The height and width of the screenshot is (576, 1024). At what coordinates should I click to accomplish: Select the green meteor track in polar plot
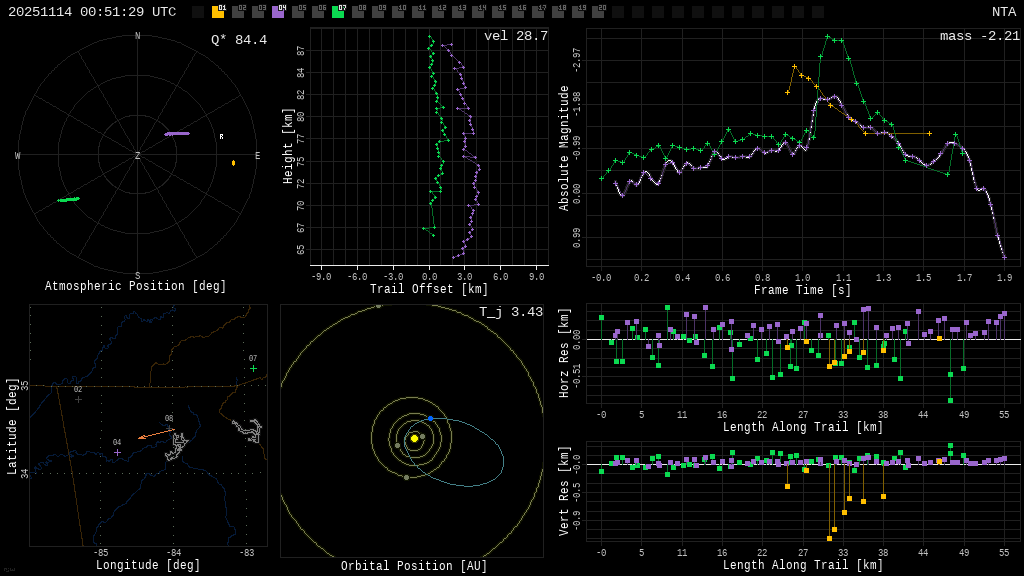[x=68, y=199]
